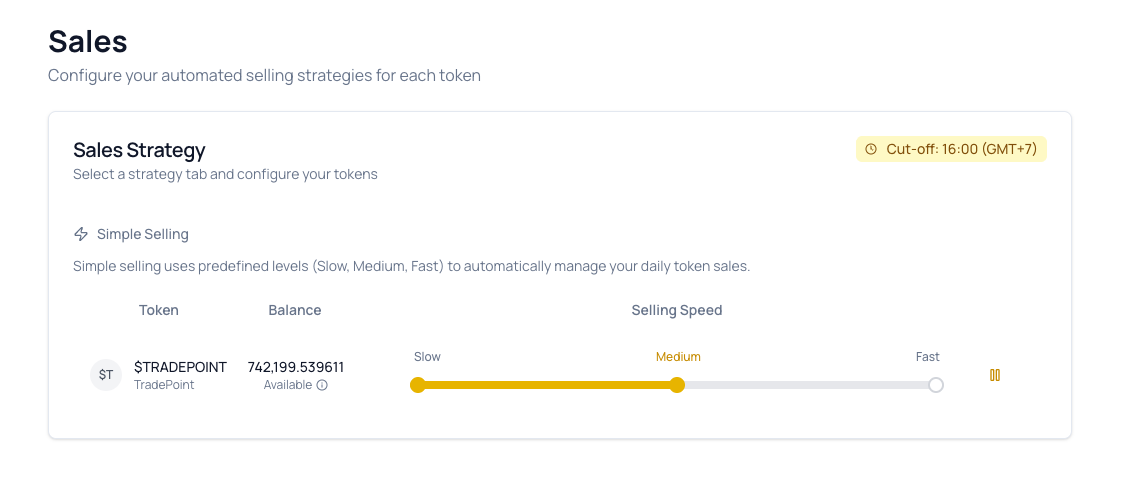This screenshot has height=487, width=1124.
Task: Set selling speed to Fast endpoint circle
Action: pyautogui.click(x=935, y=385)
